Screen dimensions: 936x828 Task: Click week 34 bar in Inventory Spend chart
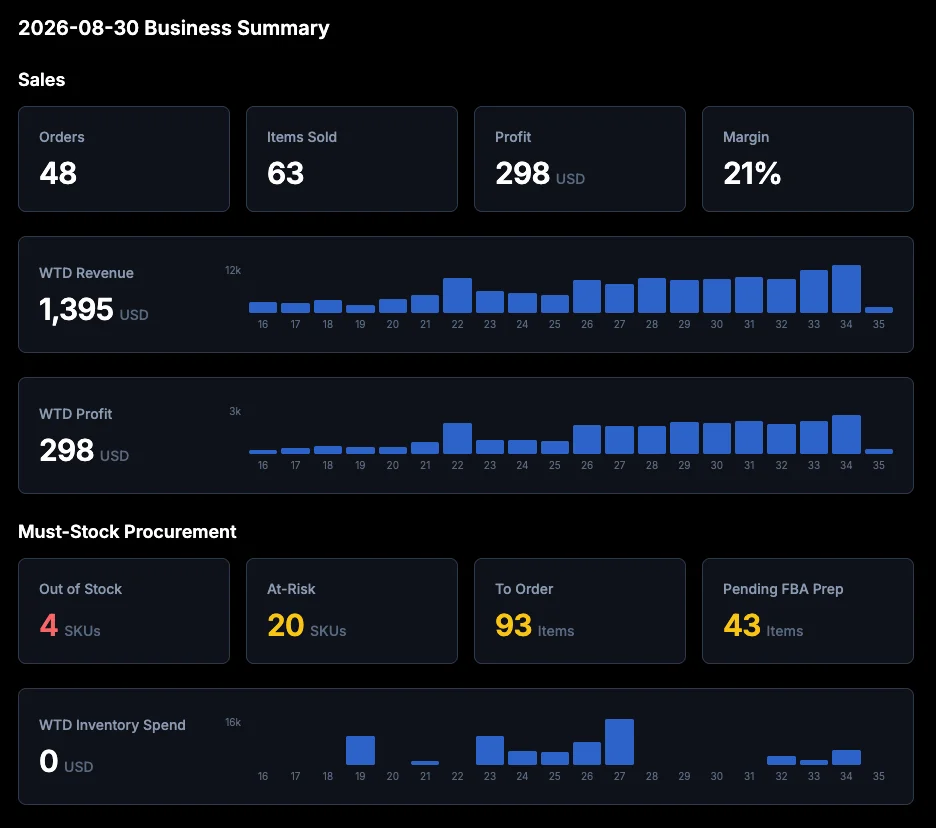[846, 758]
